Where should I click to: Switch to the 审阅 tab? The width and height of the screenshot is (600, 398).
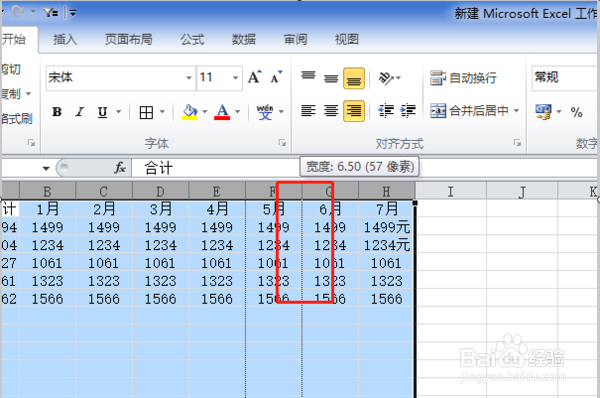point(295,39)
